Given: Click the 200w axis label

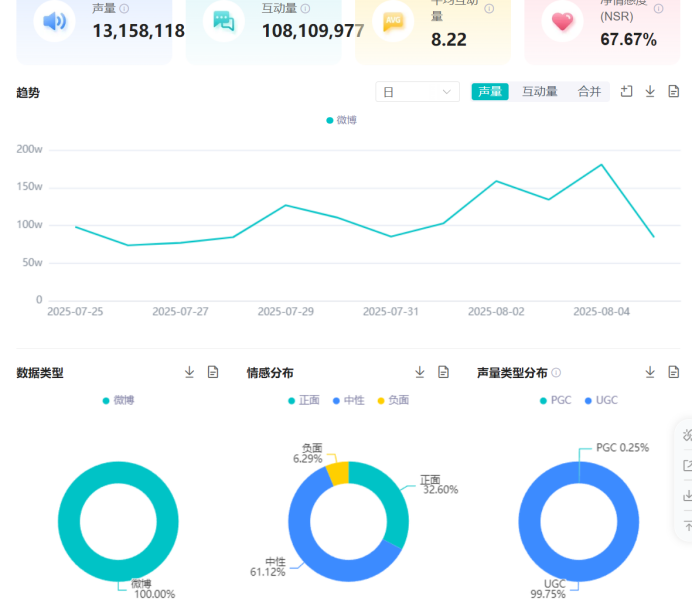Looking at the screenshot, I should point(29,149).
